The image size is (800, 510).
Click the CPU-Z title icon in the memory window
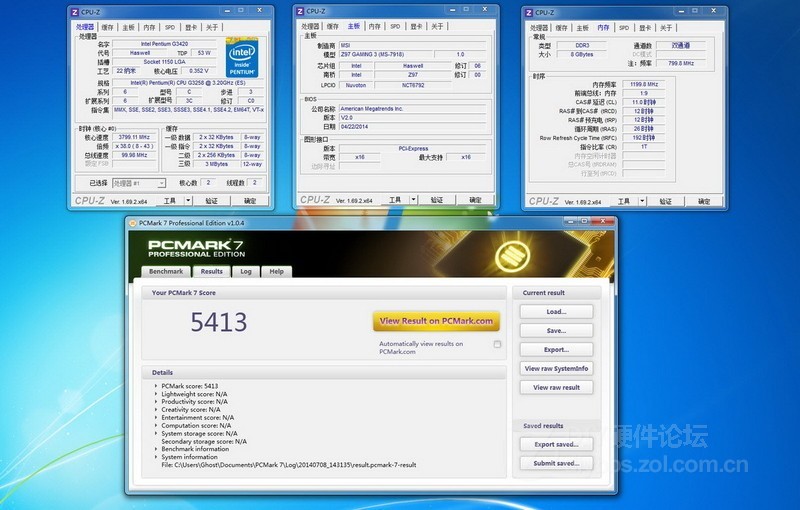[529, 13]
